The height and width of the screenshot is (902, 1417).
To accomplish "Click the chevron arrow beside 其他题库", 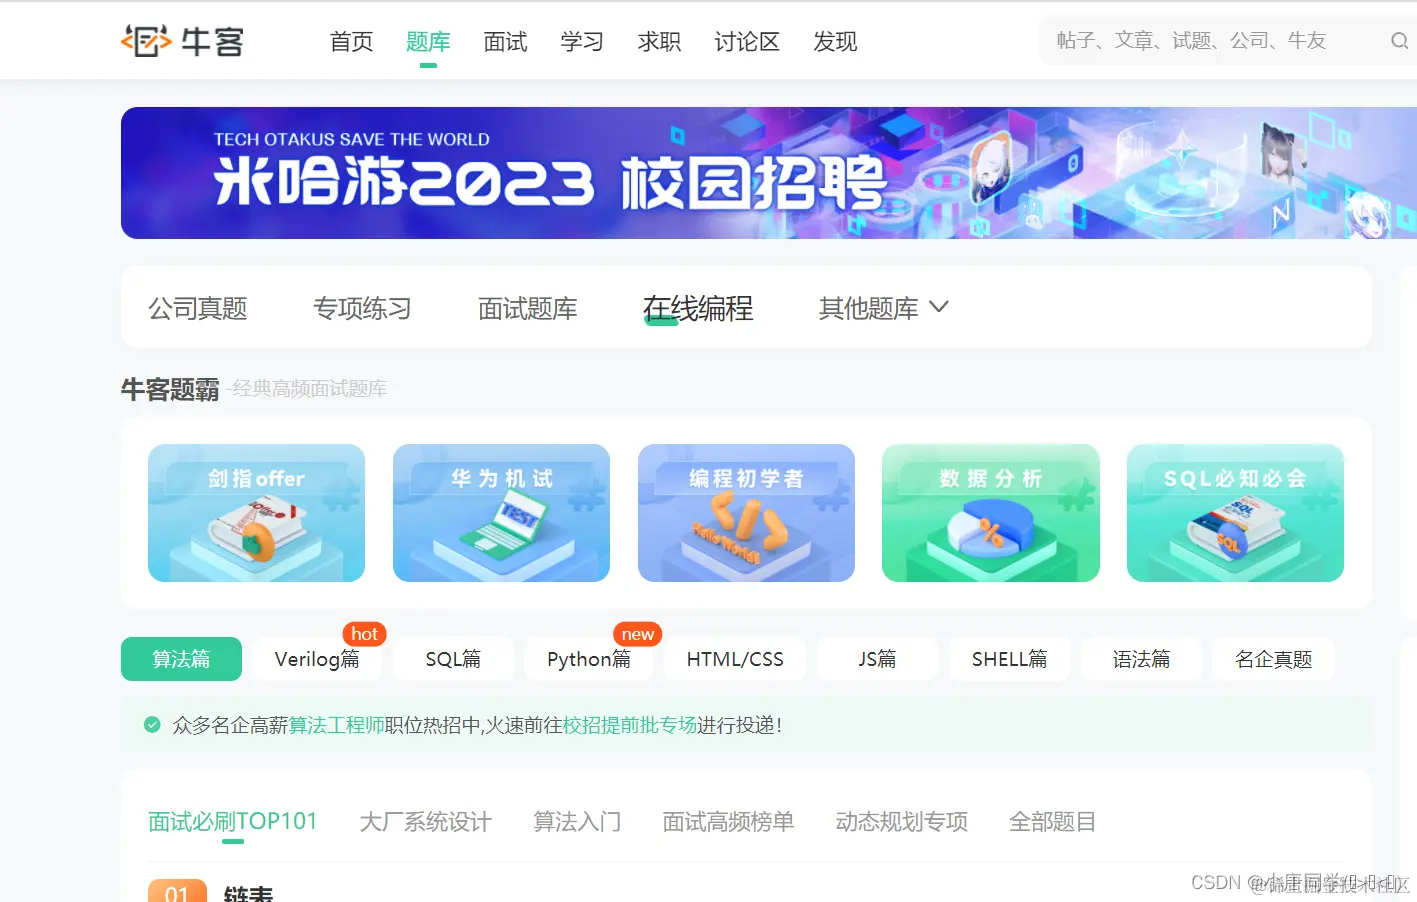I will pyautogui.click(x=938, y=307).
